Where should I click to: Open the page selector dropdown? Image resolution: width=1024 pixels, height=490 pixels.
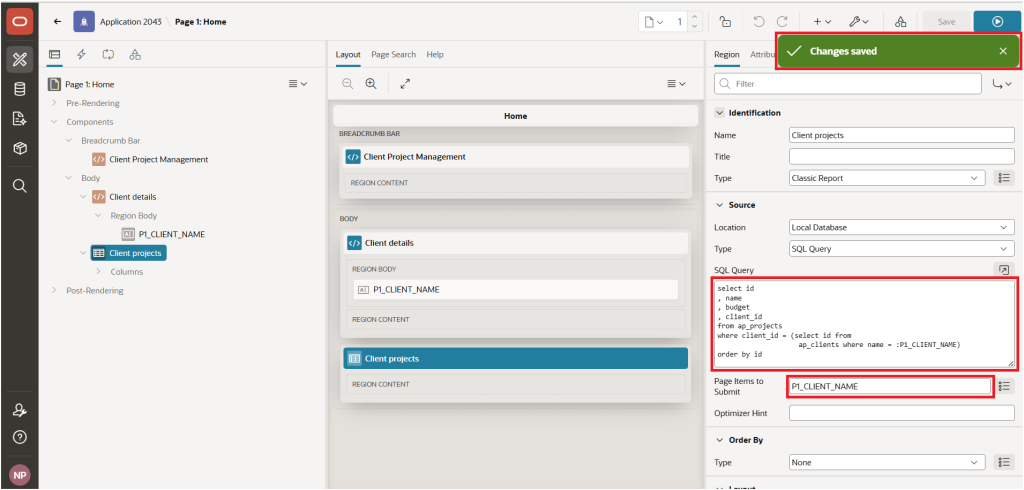coord(654,22)
